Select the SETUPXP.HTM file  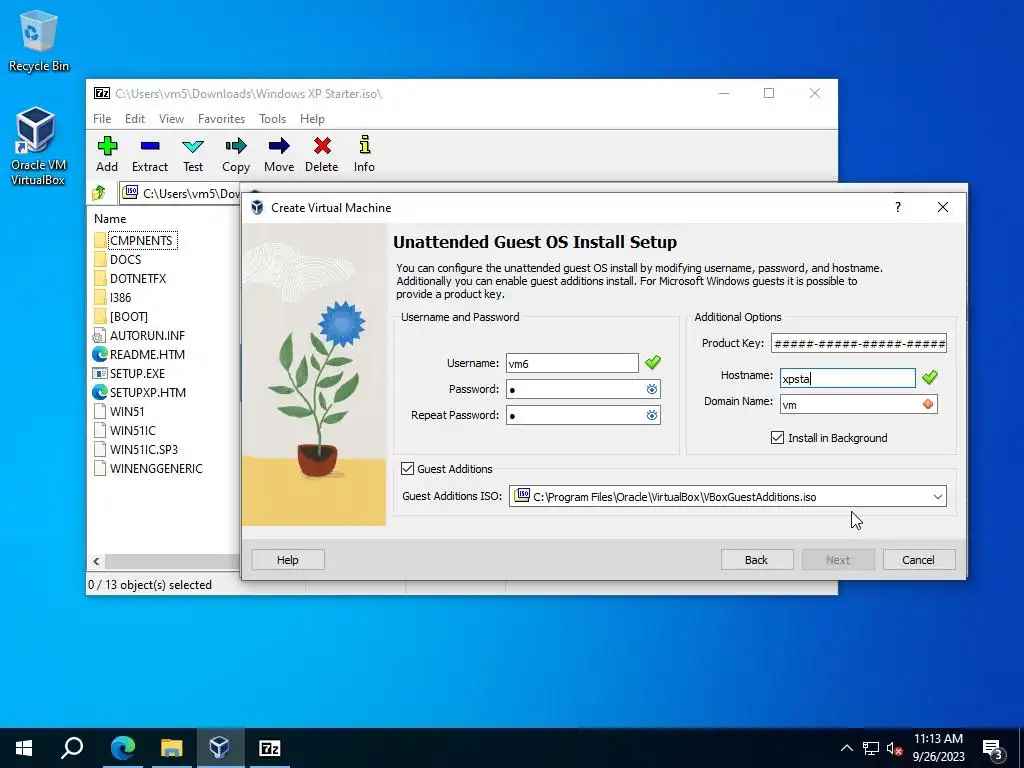pyautogui.click(x=148, y=392)
